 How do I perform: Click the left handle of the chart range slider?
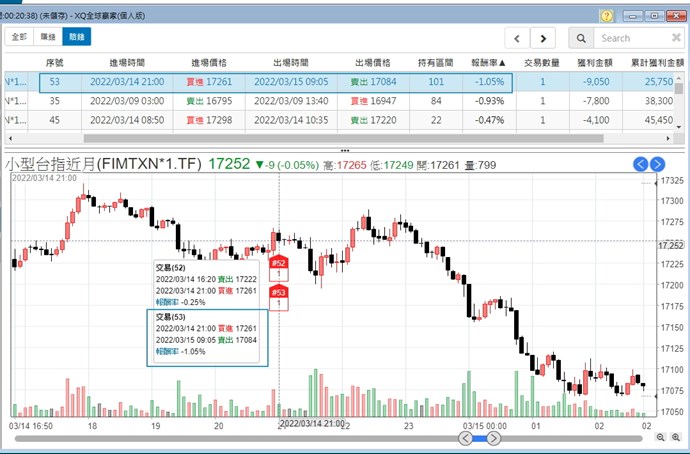click(x=466, y=438)
